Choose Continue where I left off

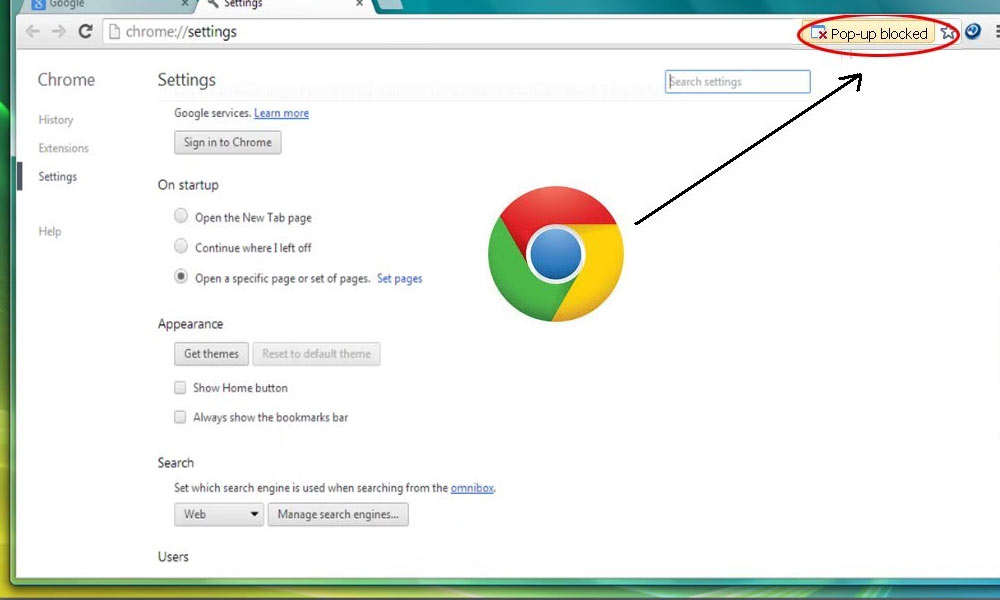181,246
